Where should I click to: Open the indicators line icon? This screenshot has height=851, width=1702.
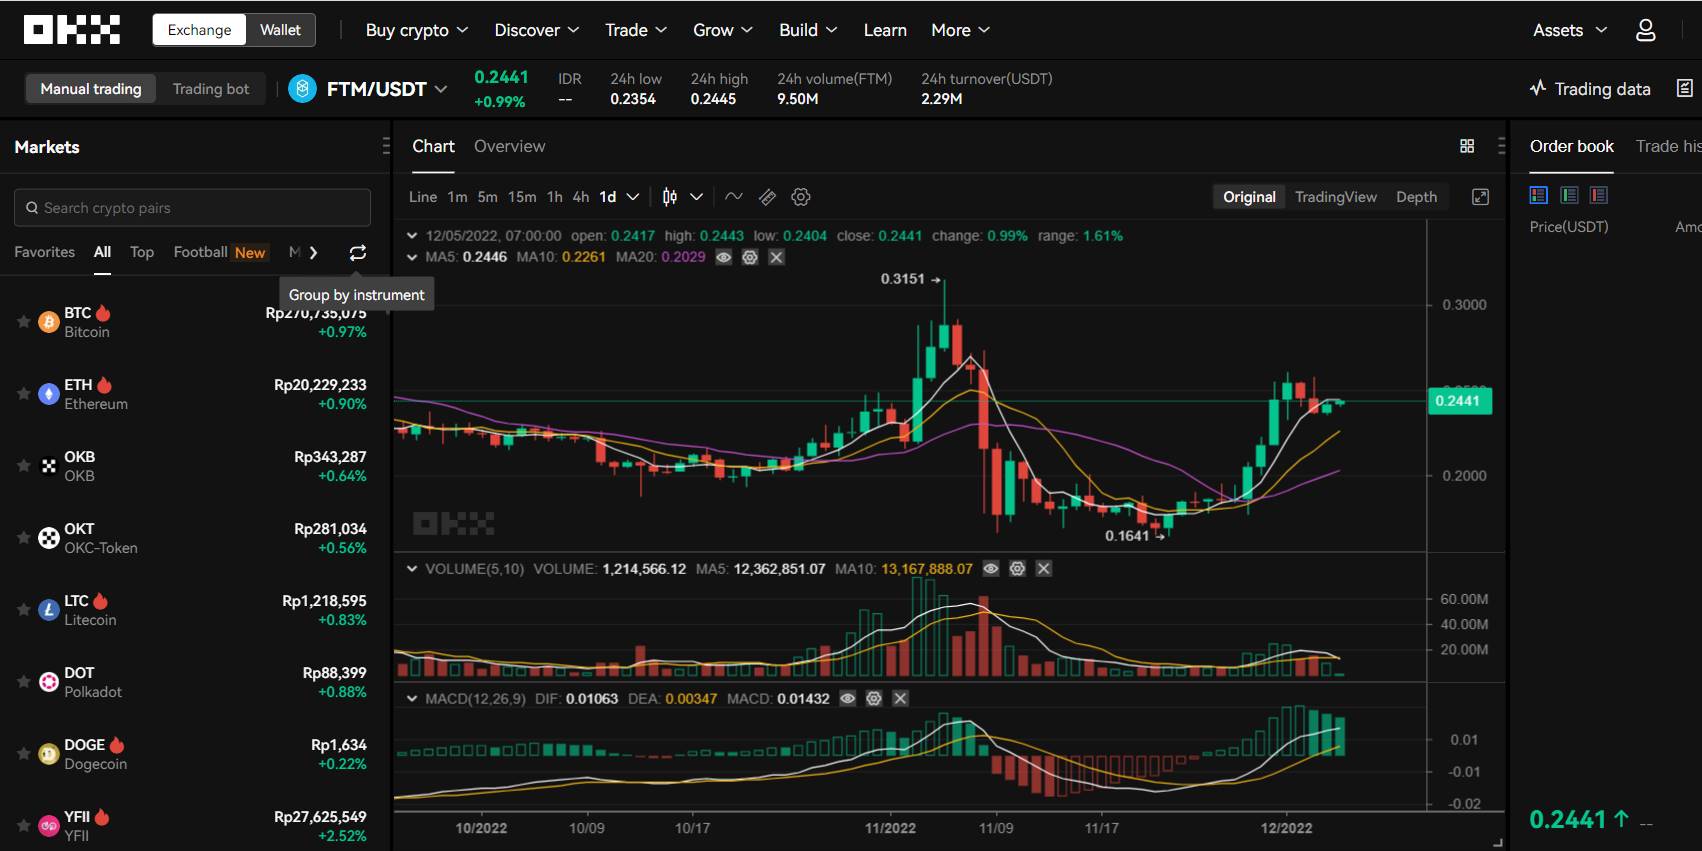[x=733, y=197]
